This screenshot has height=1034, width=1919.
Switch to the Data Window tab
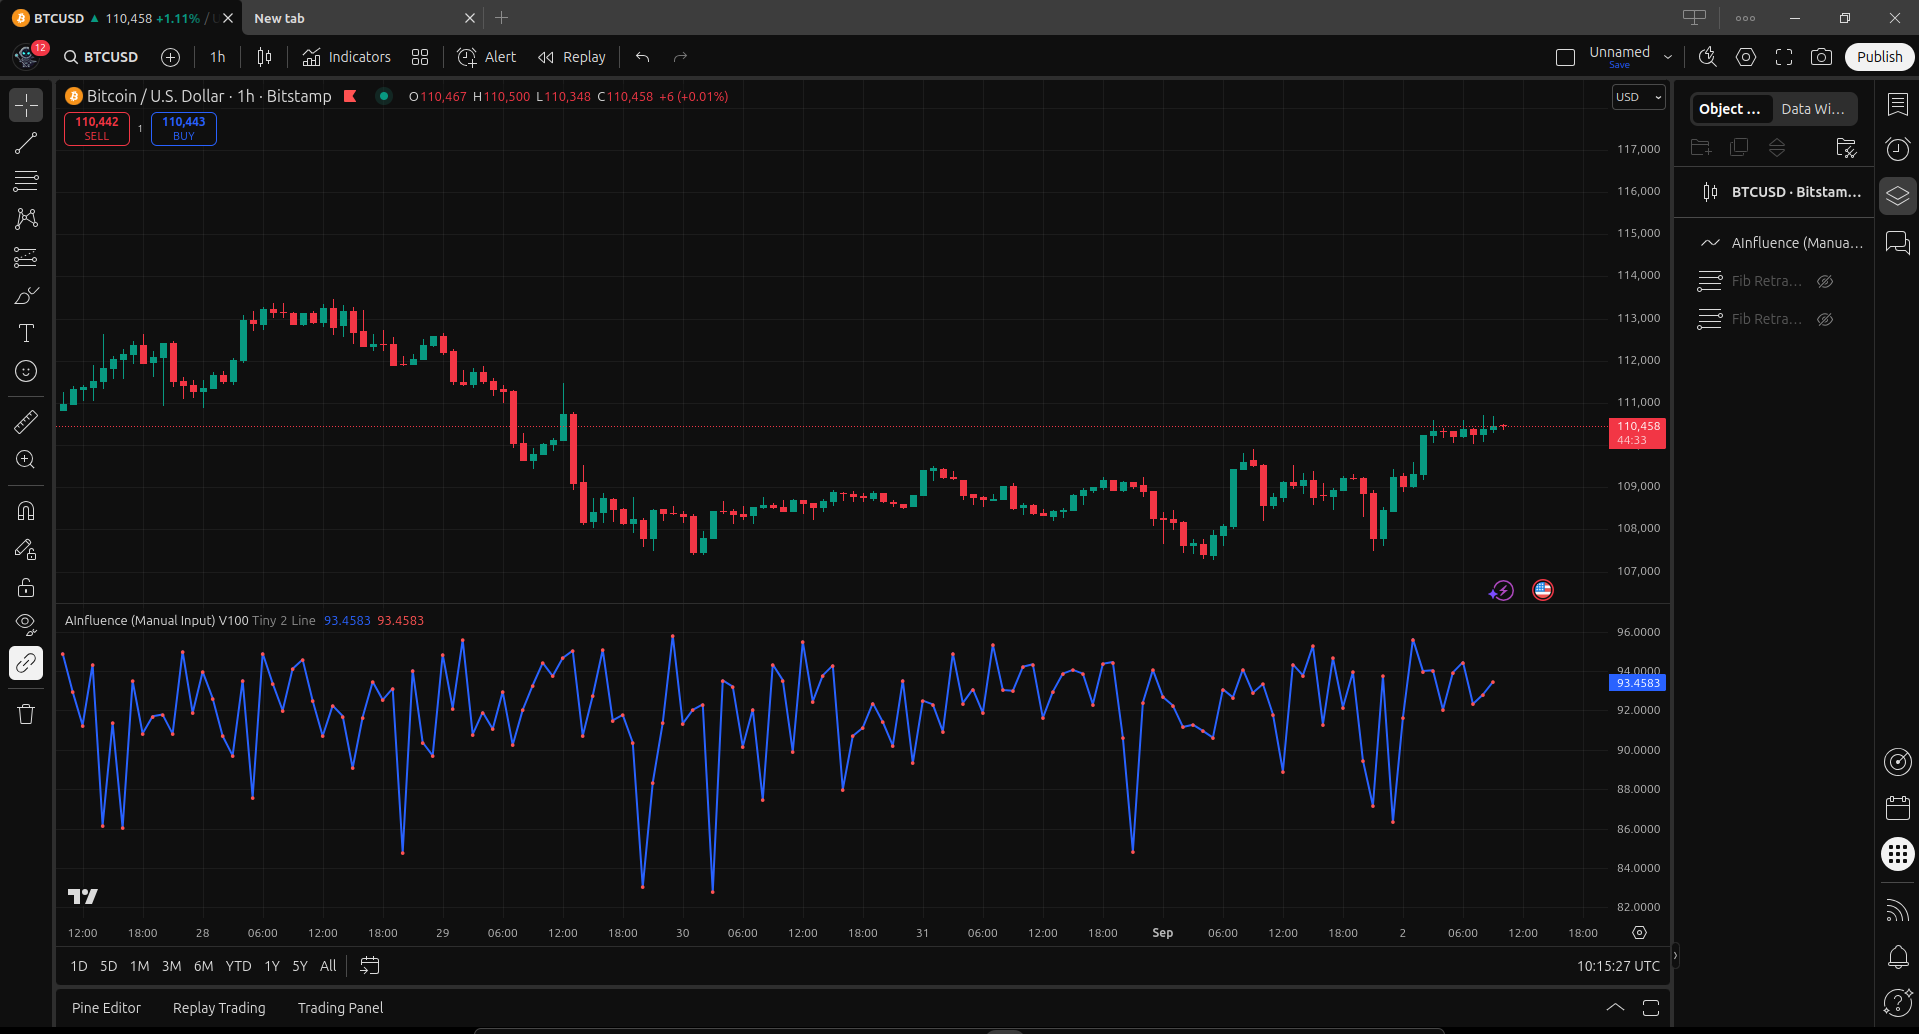click(x=1812, y=109)
